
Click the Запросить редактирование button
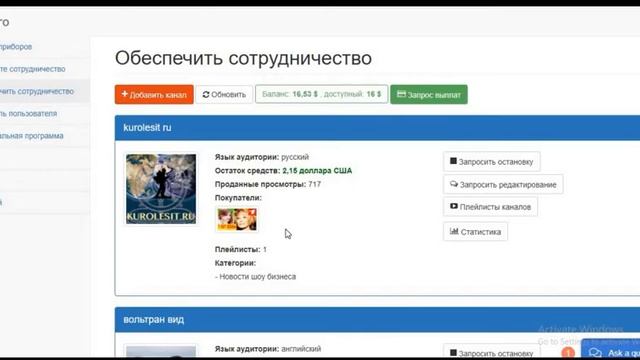coord(503,184)
